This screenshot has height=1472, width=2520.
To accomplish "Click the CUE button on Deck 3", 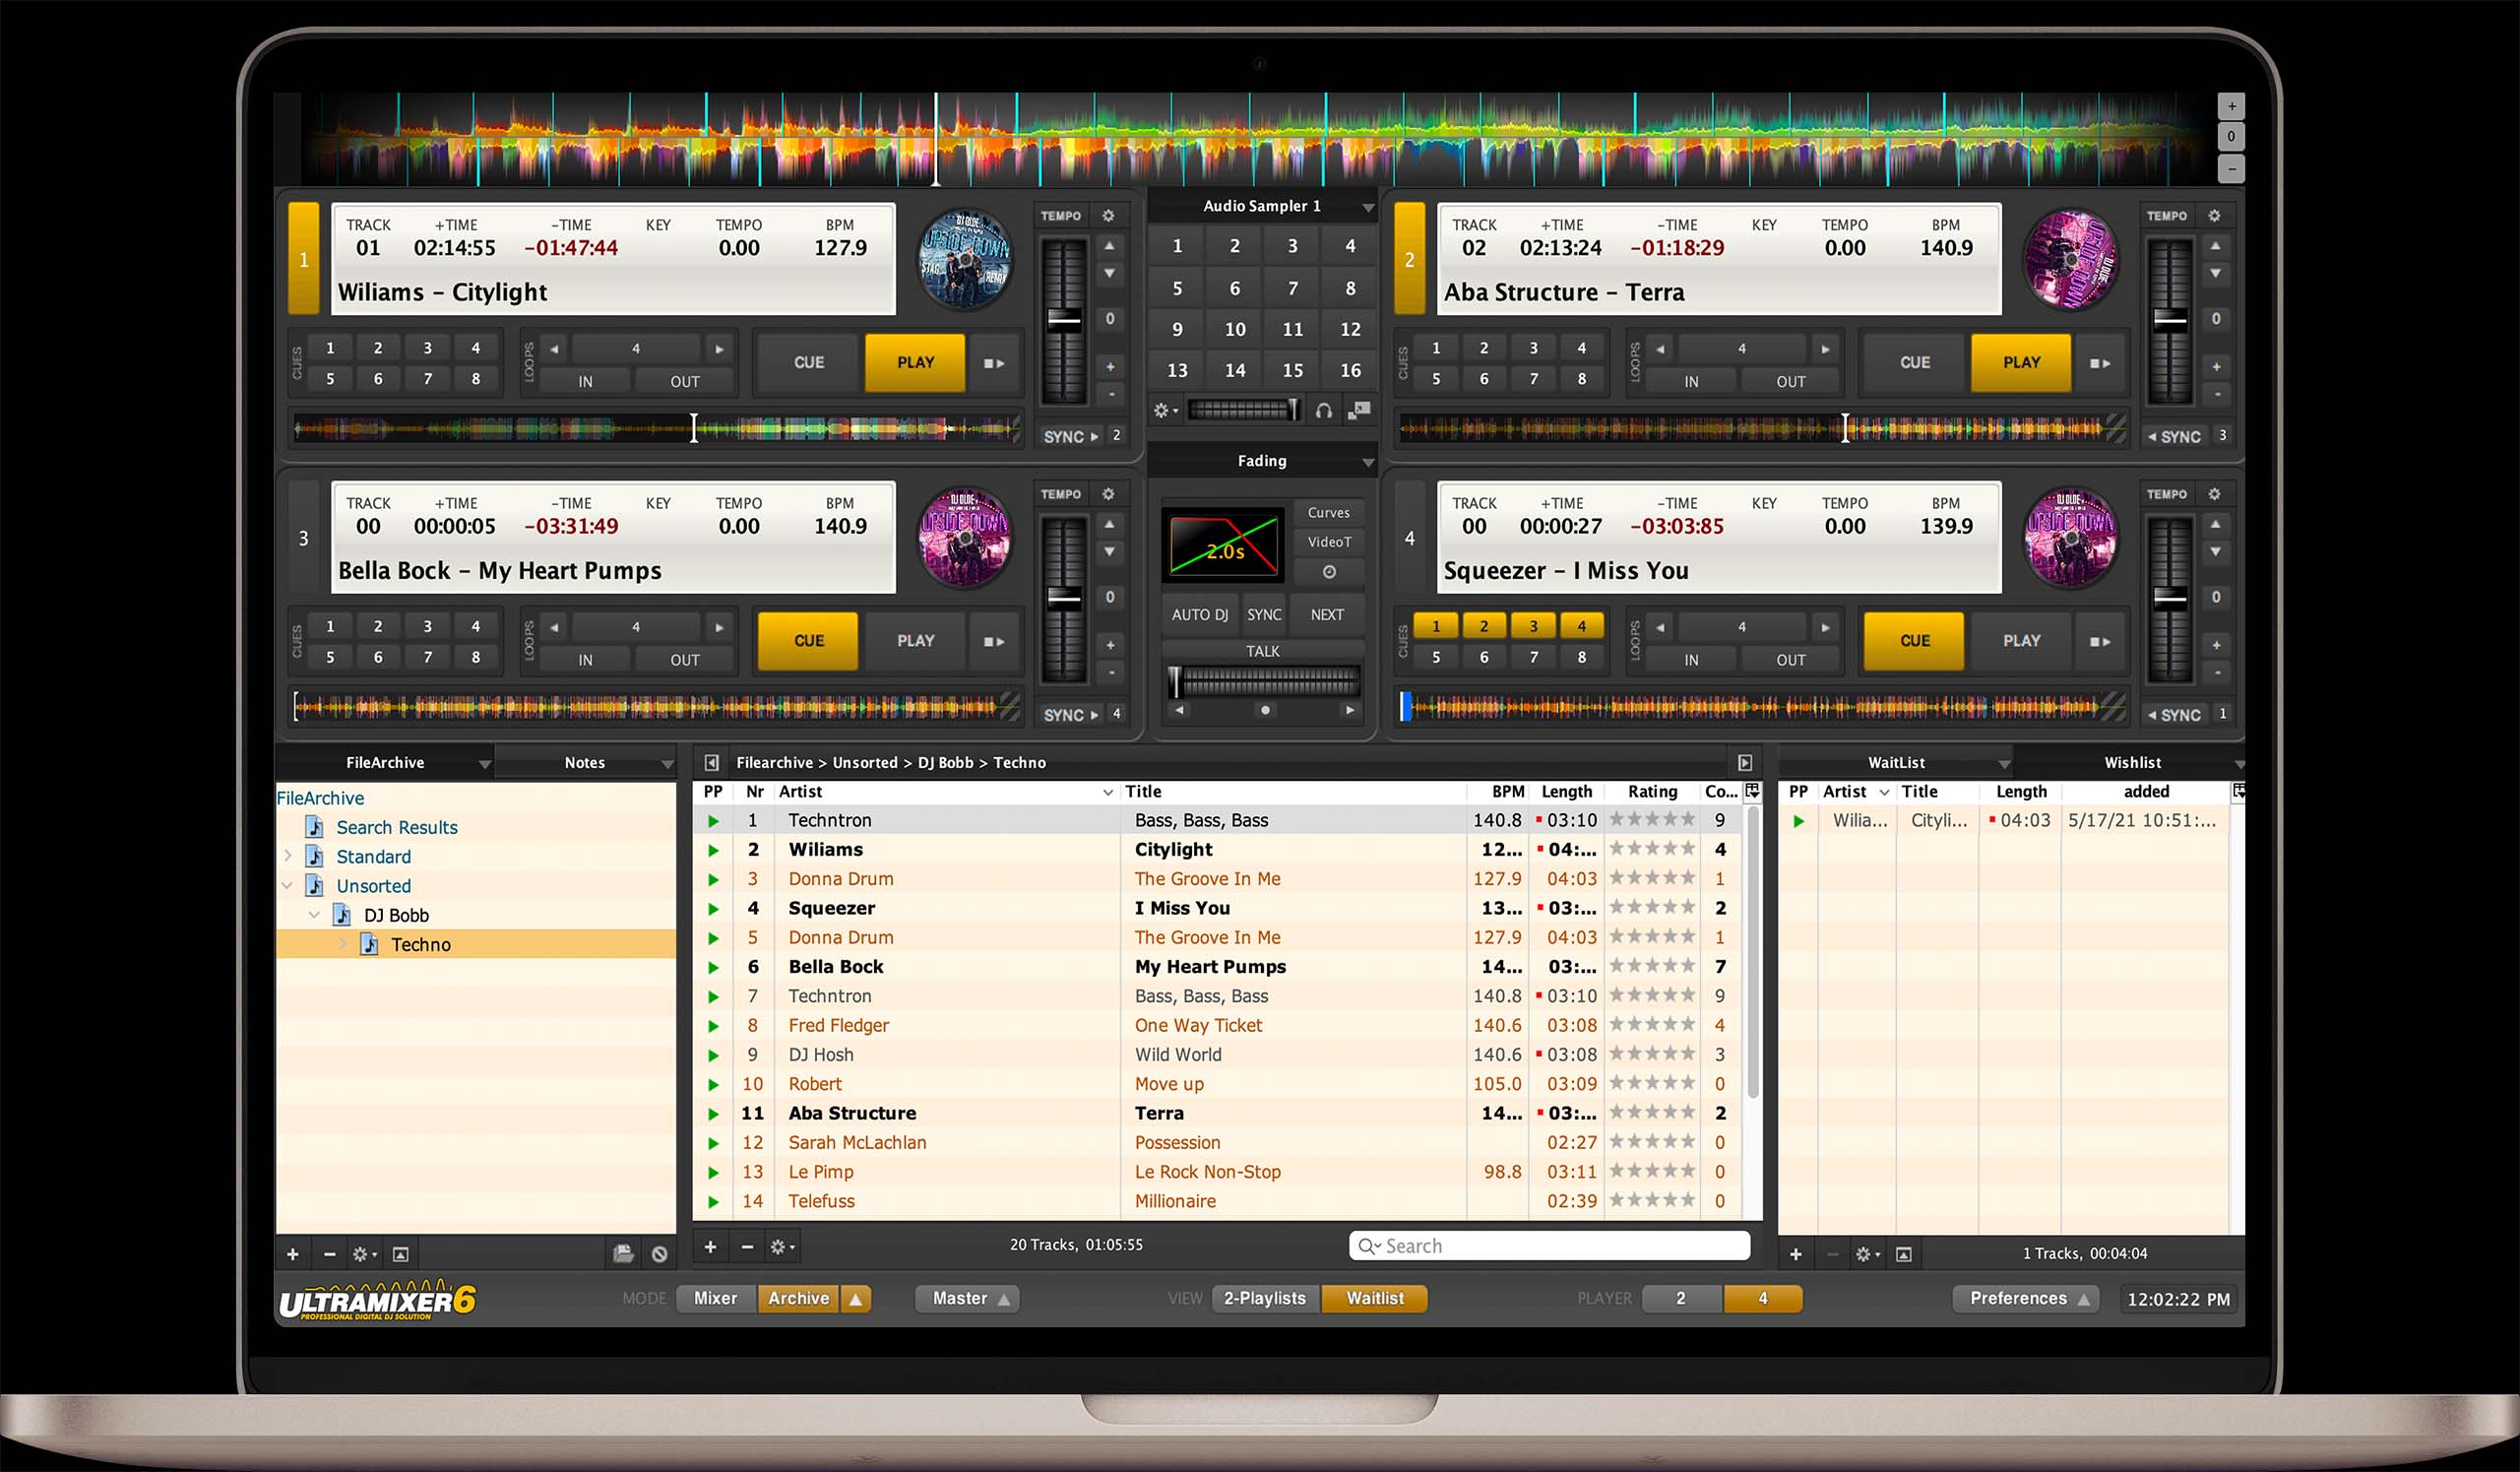I will 804,640.
